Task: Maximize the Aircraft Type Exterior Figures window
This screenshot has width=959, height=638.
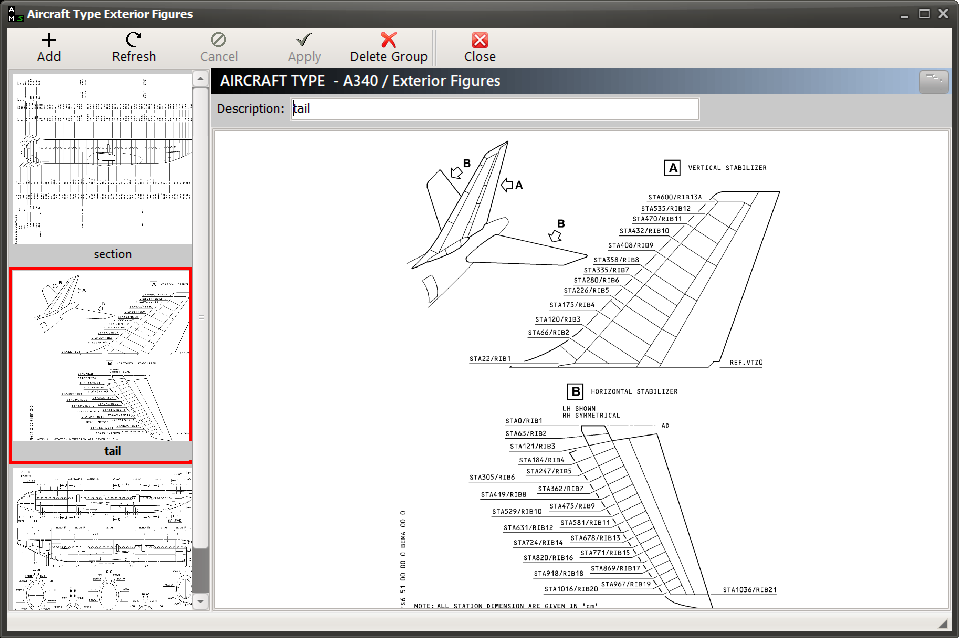Action: tap(924, 13)
